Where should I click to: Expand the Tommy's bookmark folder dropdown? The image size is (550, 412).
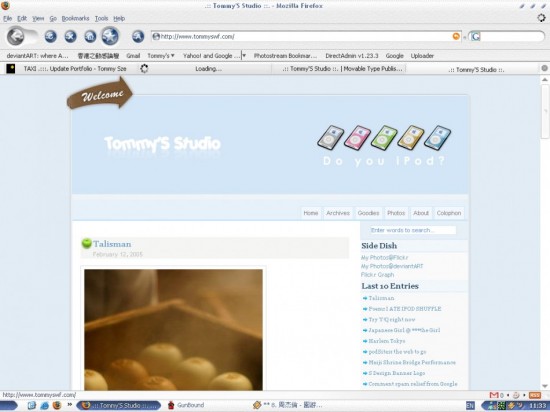[161, 56]
